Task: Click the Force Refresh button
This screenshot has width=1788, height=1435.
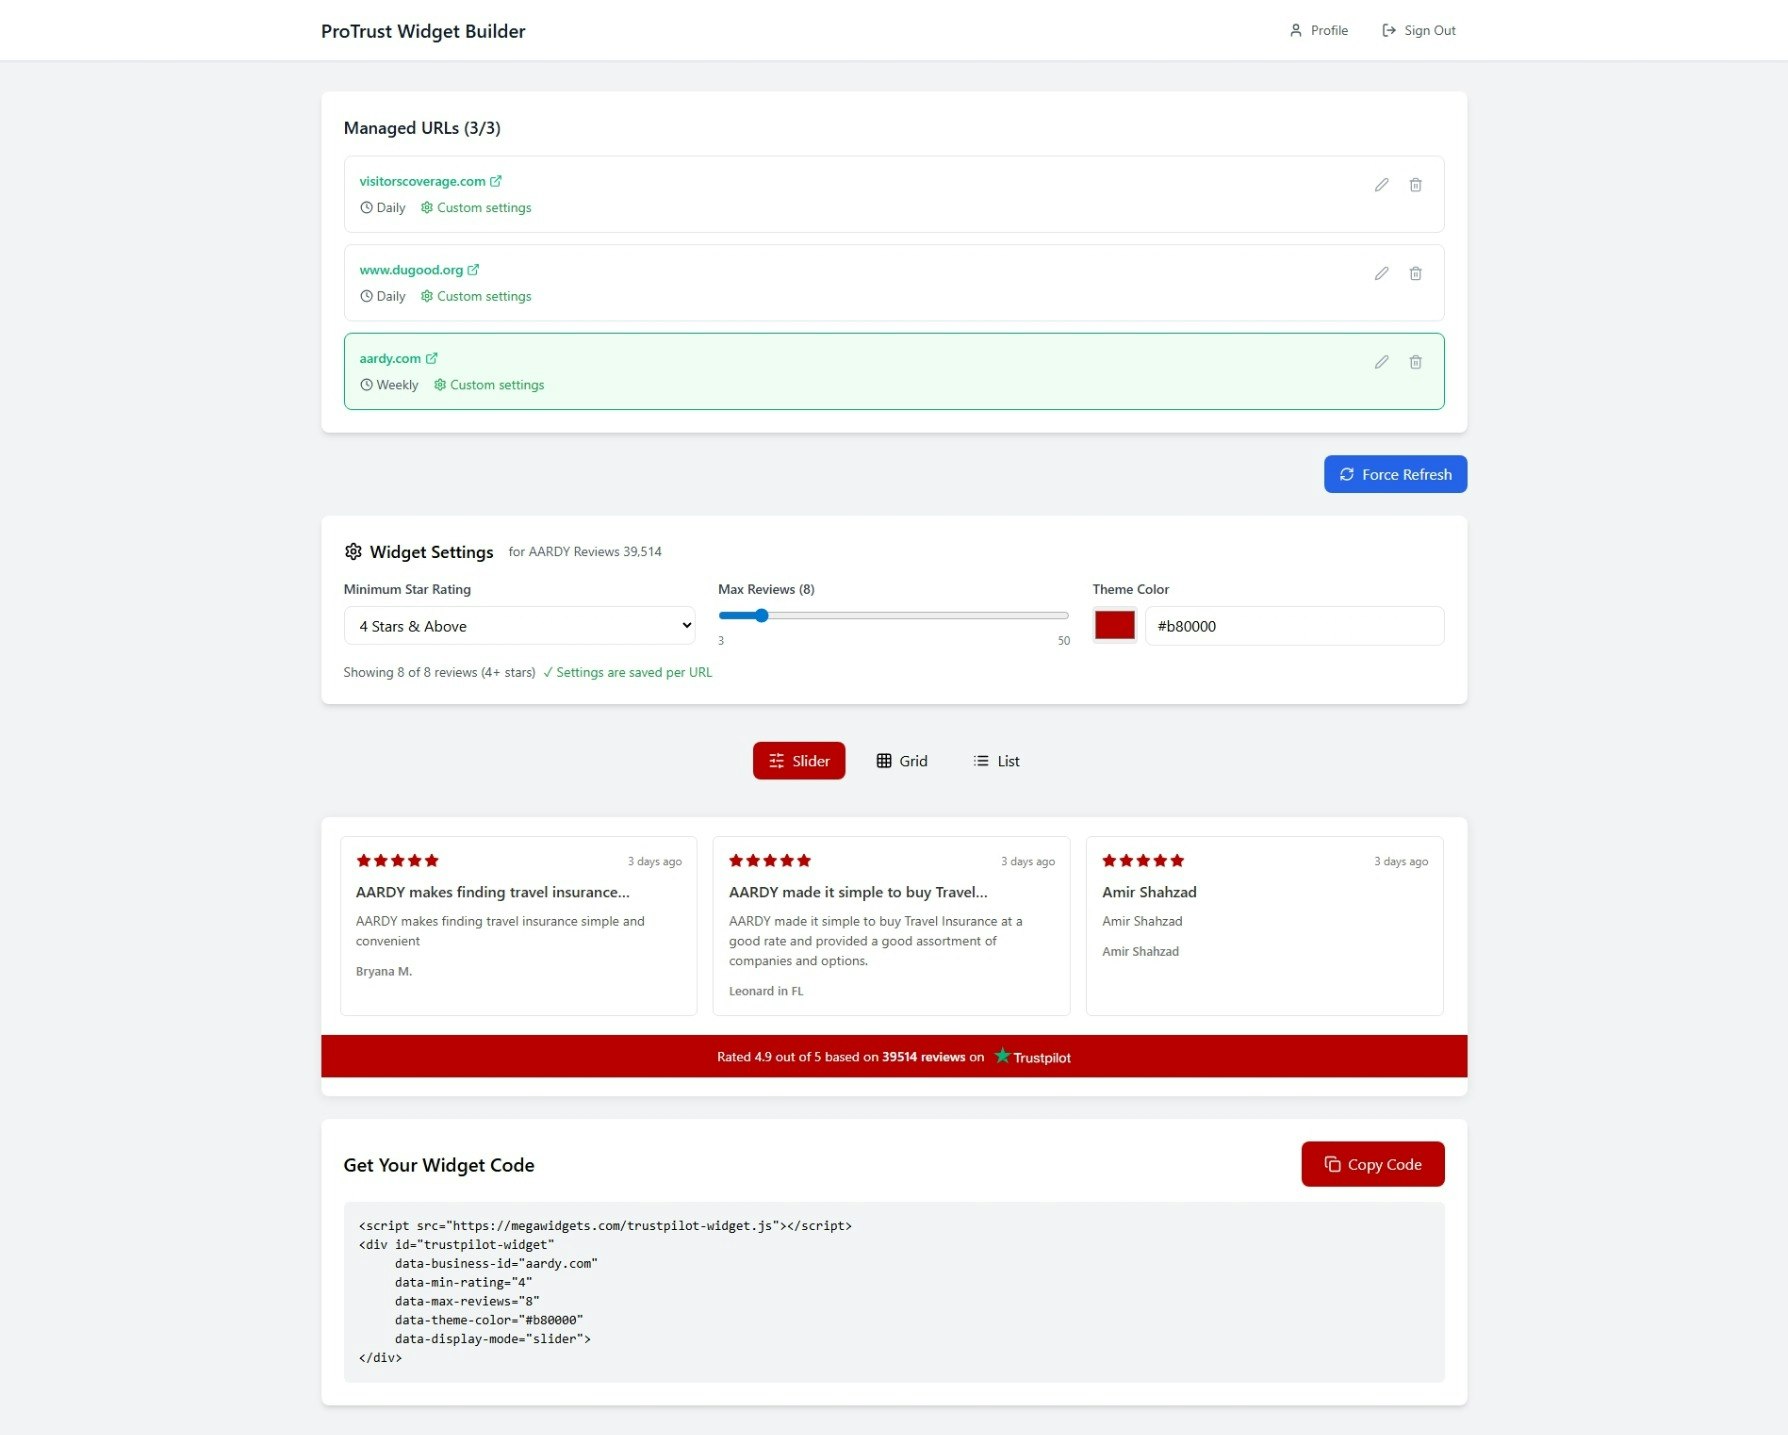Action: click(1395, 473)
